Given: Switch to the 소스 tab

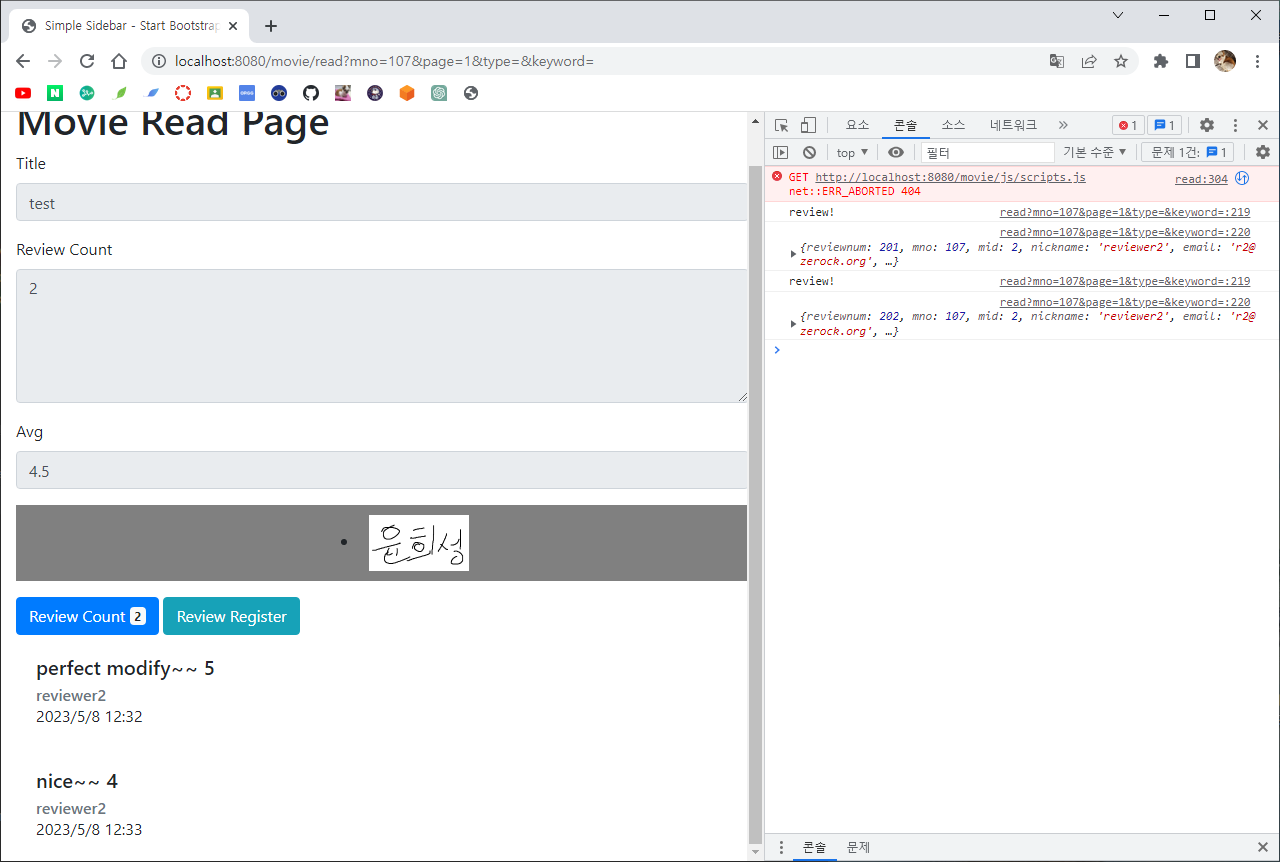Looking at the screenshot, I should 953,125.
